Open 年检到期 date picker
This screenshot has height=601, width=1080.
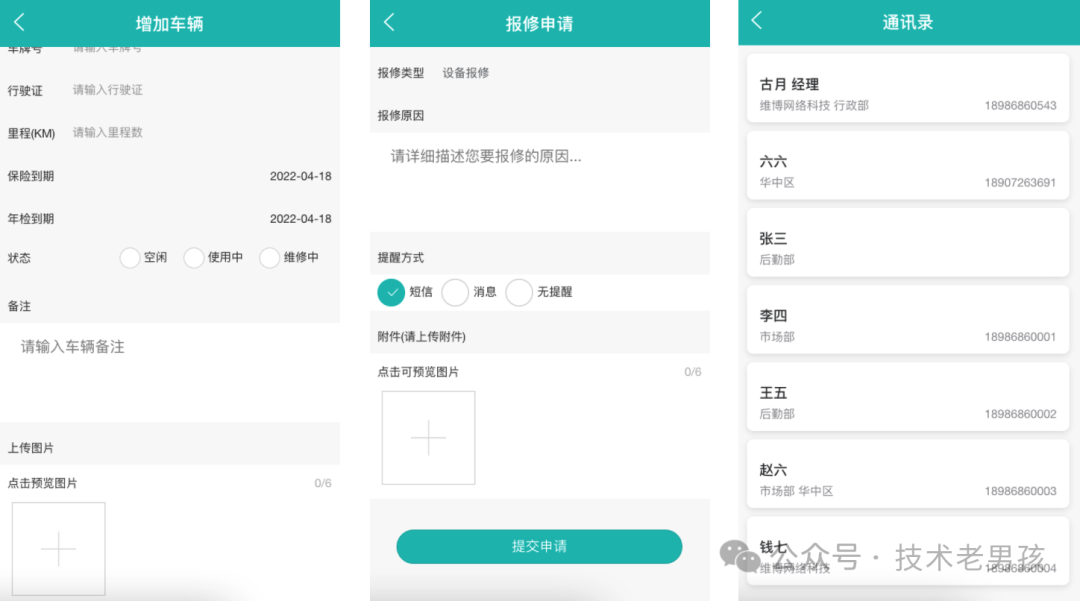(x=300, y=219)
